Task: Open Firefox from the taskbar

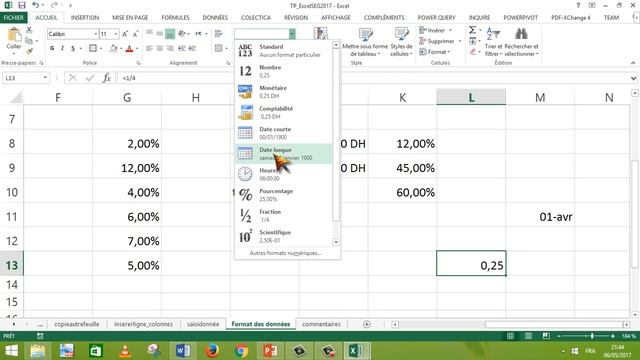Action: (x=211, y=351)
